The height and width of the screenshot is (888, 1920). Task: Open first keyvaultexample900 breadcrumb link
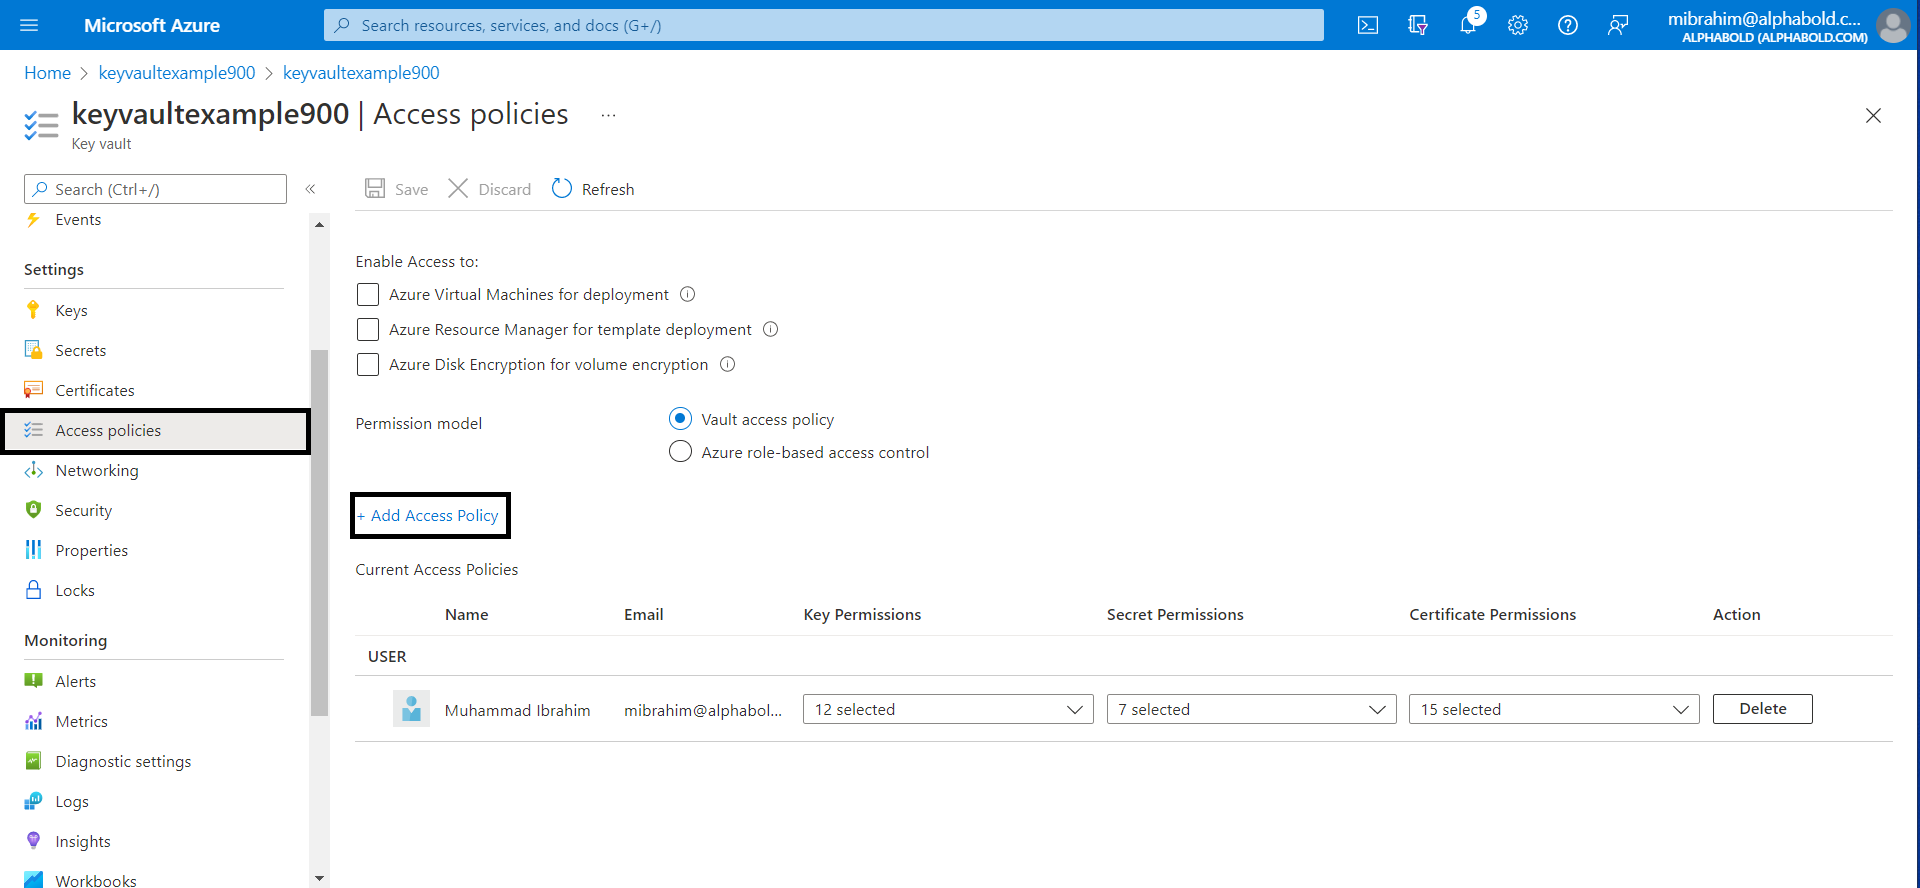[x=177, y=73]
